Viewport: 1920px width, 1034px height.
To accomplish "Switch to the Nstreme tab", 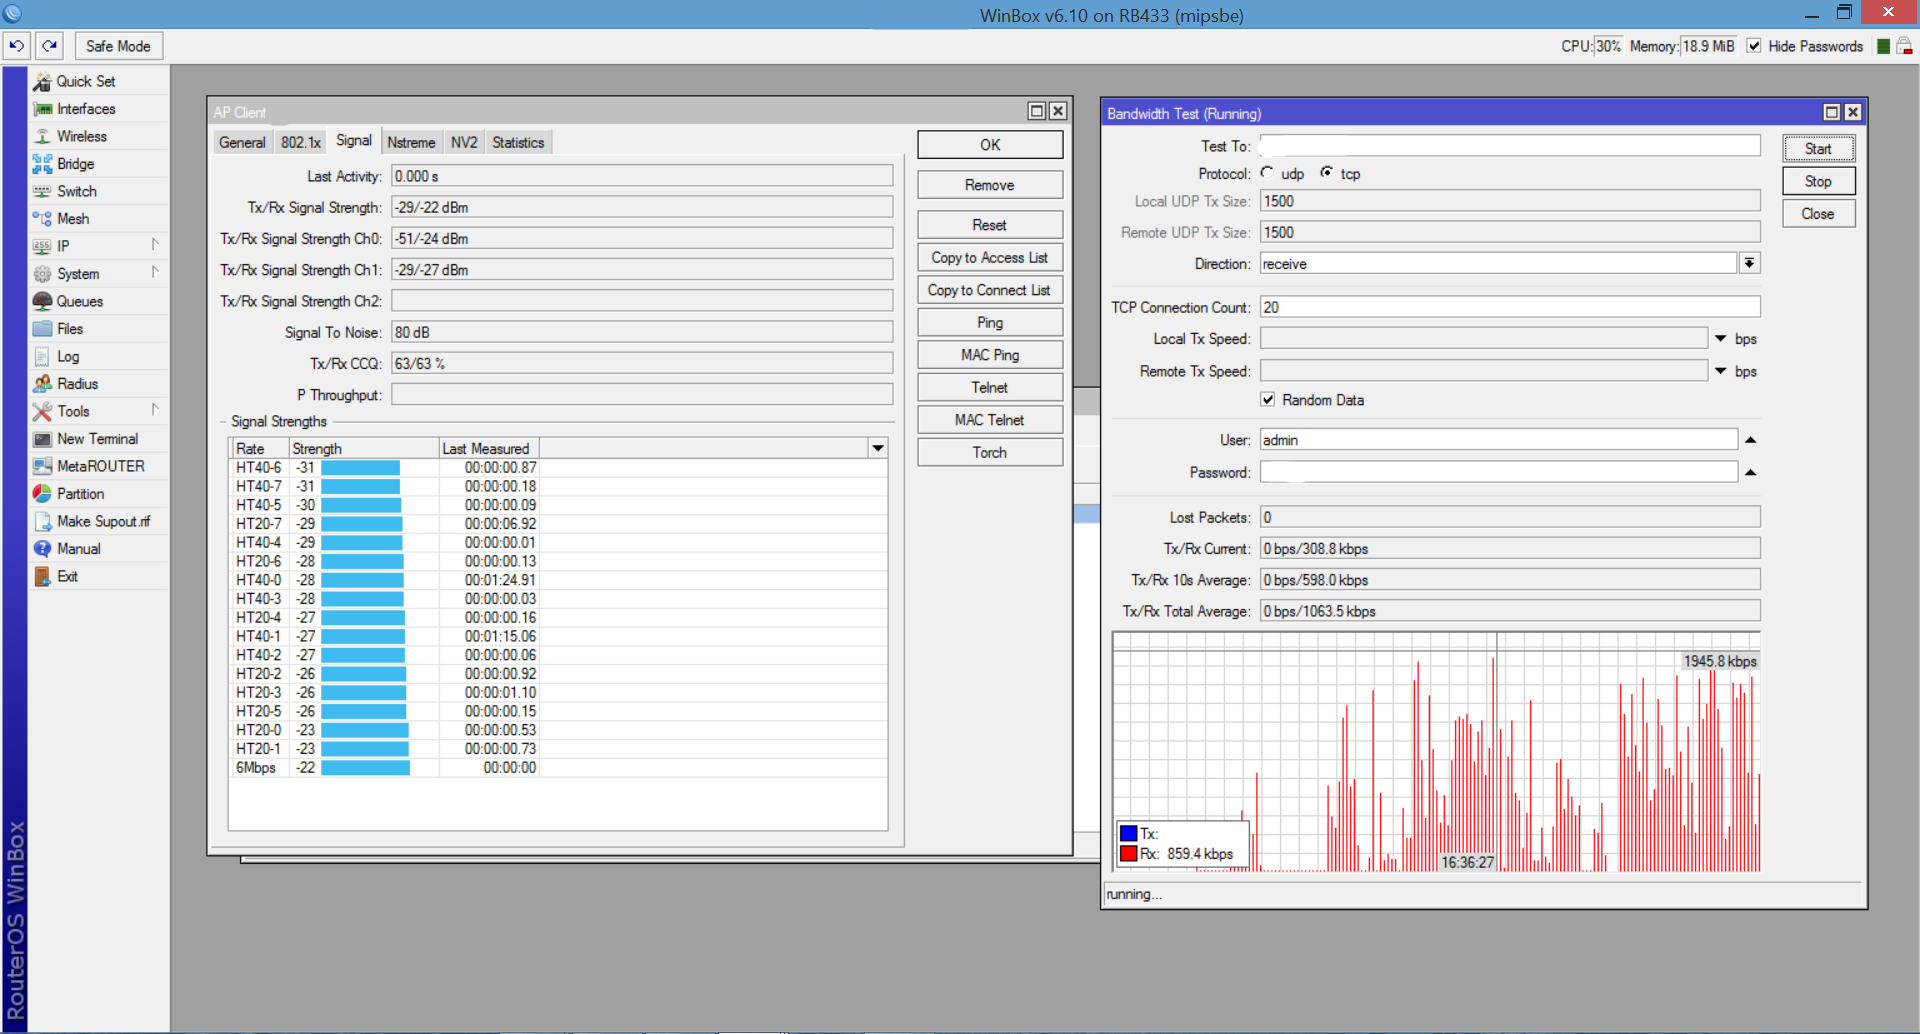I will [411, 143].
